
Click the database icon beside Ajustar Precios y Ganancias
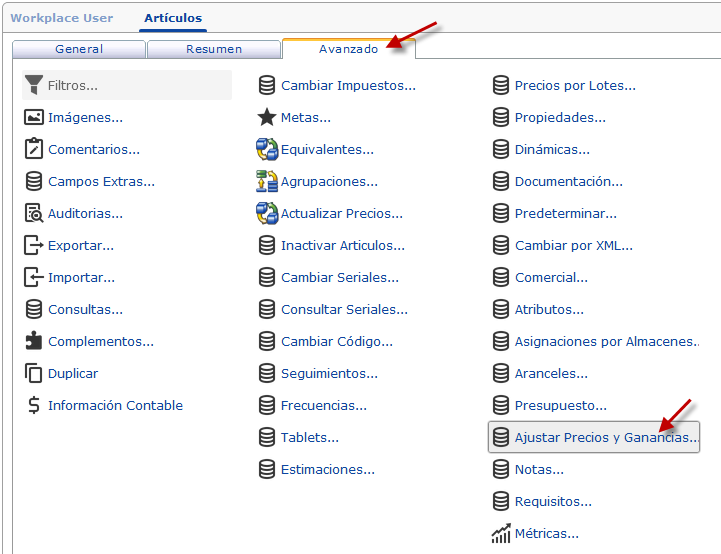tap(501, 437)
